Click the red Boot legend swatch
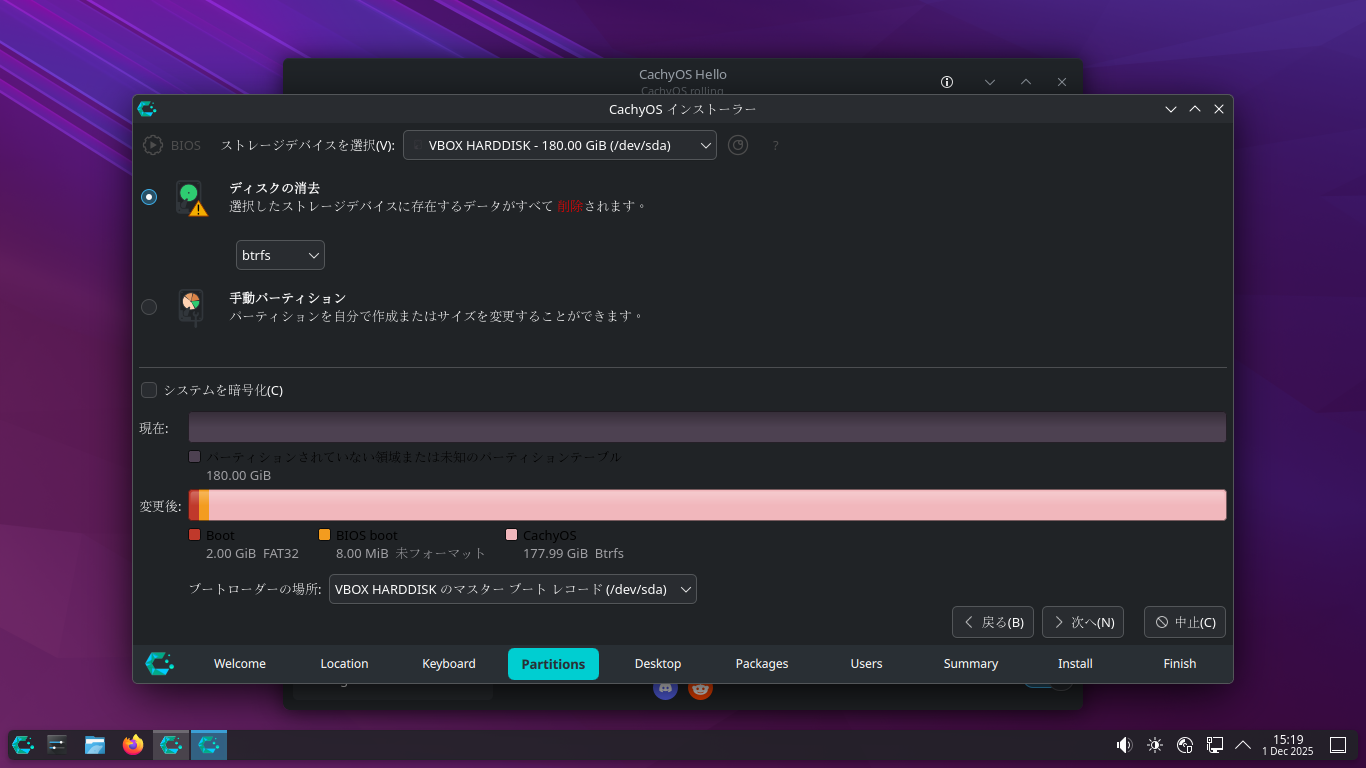The image size is (1366, 768). coord(195,535)
